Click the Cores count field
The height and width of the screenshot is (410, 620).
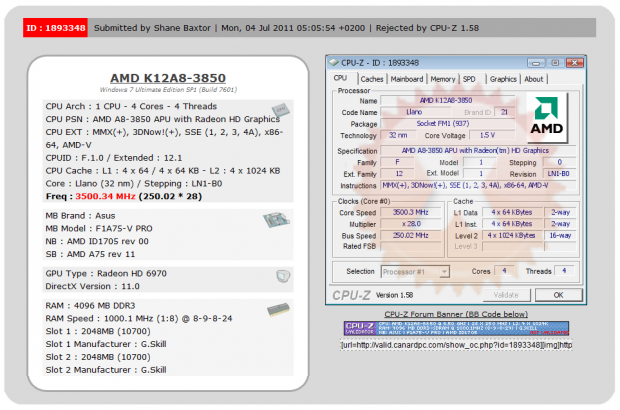(504, 271)
